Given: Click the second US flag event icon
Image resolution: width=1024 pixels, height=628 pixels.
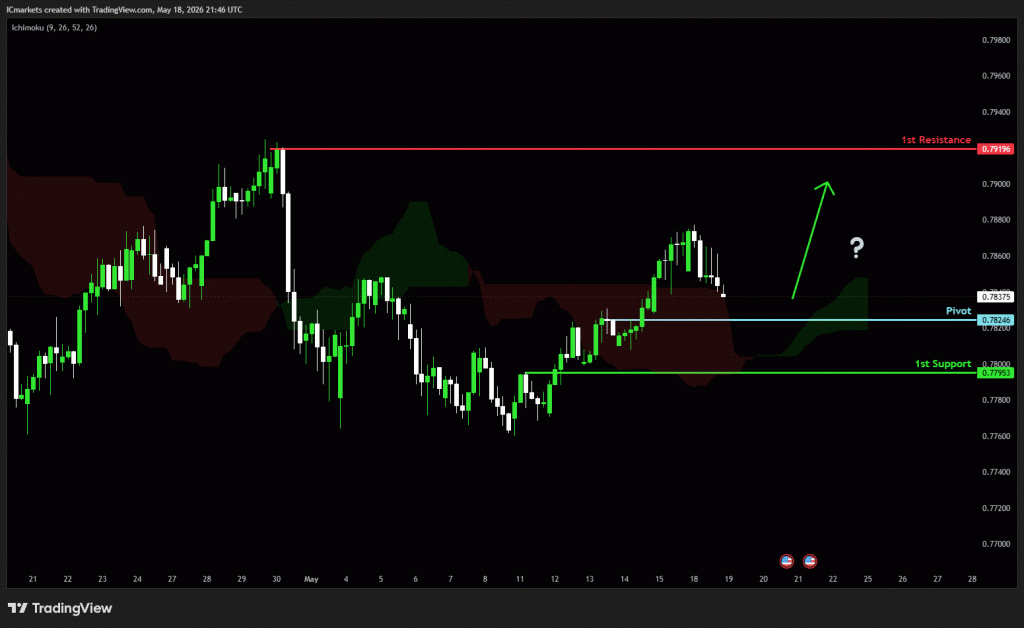Looking at the screenshot, I should click(810, 561).
